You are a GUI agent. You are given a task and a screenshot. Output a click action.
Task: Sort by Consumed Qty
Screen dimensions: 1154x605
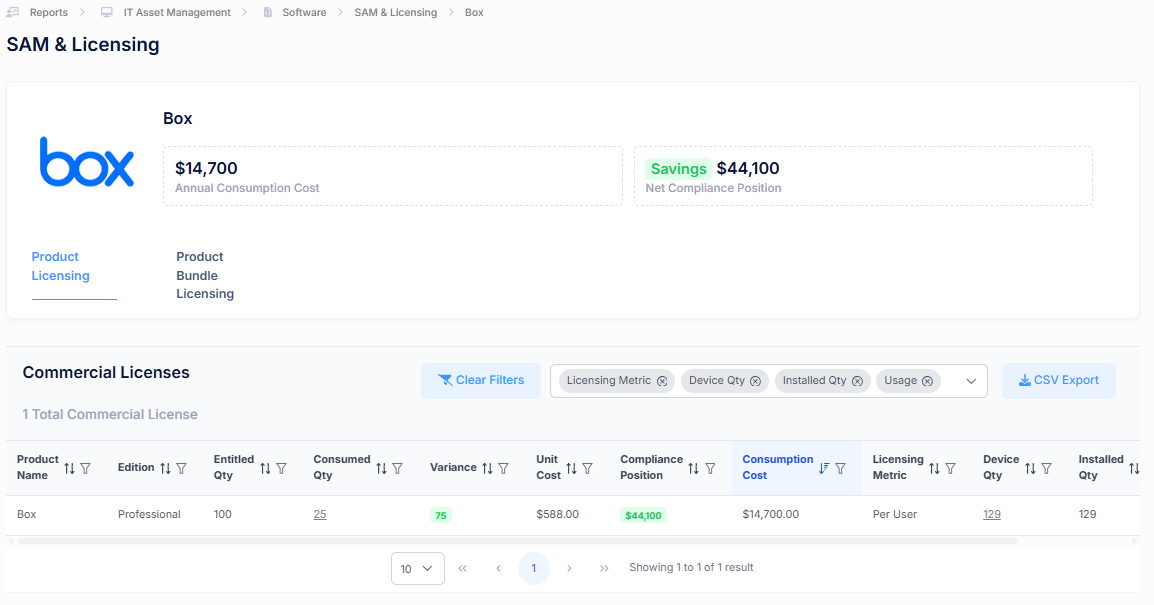pyautogui.click(x=381, y=468)
